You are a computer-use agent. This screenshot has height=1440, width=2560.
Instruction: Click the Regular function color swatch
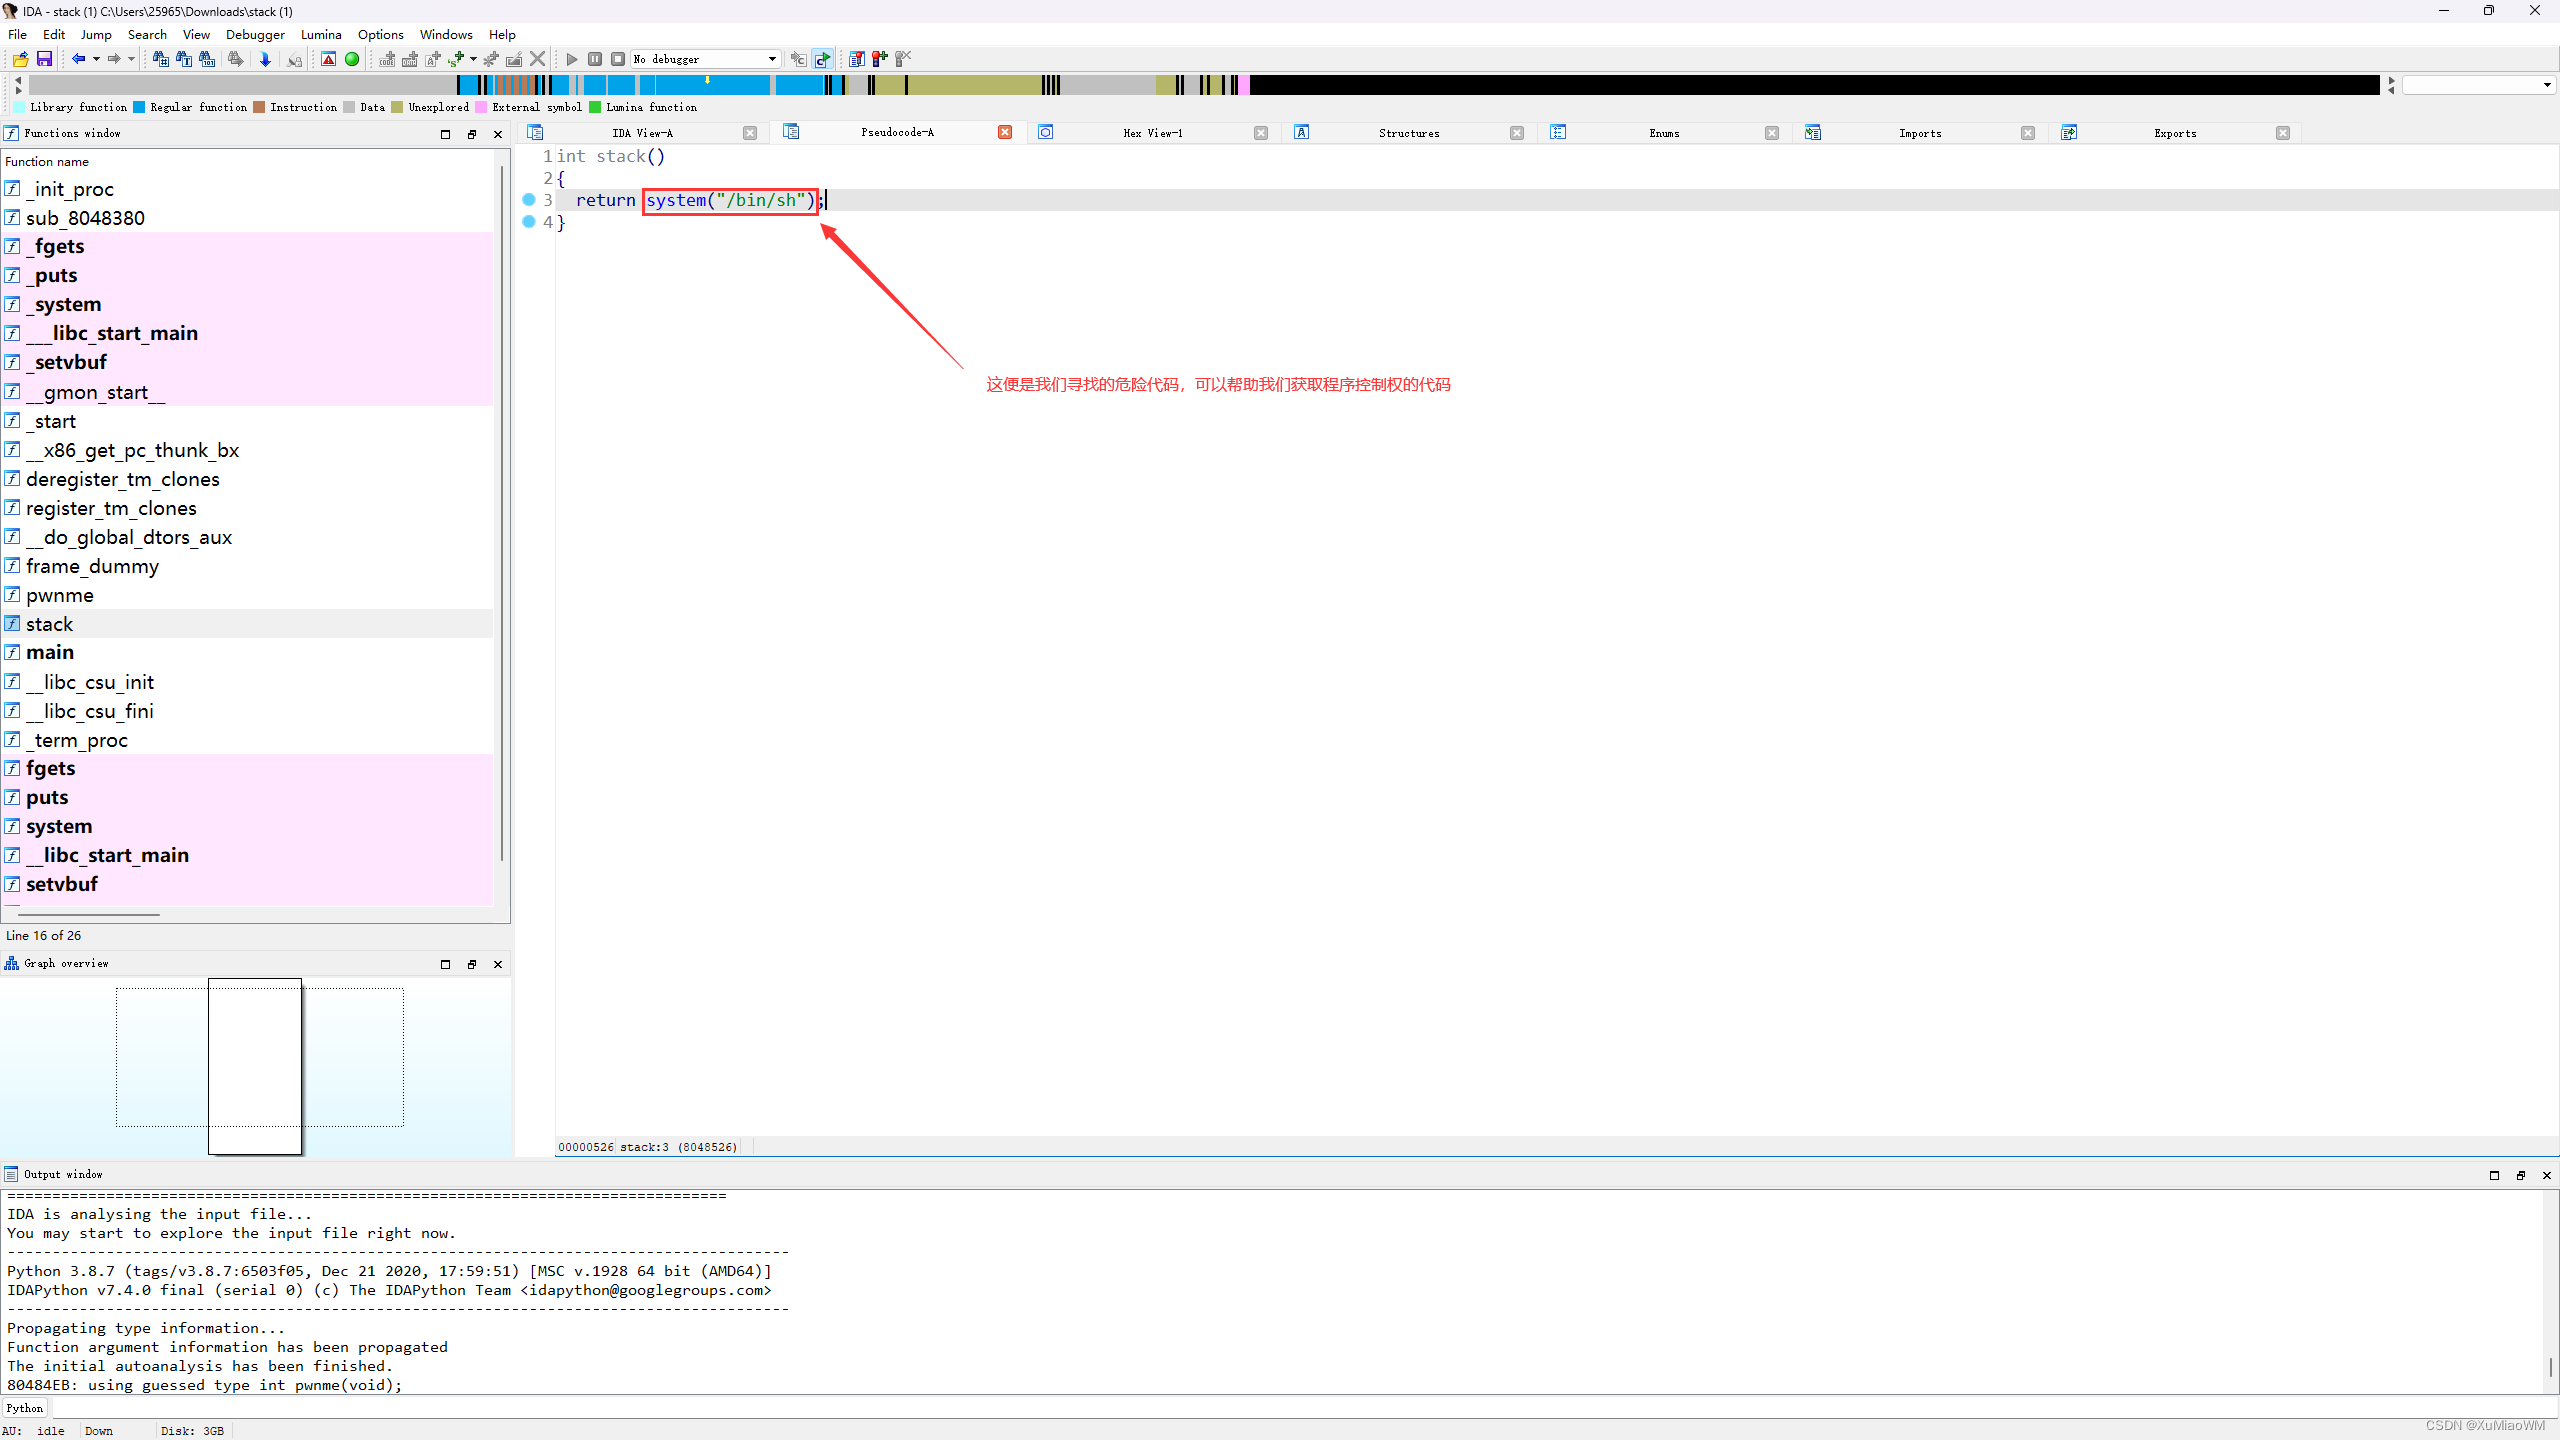pyautogui.click(x=139, y=107)
